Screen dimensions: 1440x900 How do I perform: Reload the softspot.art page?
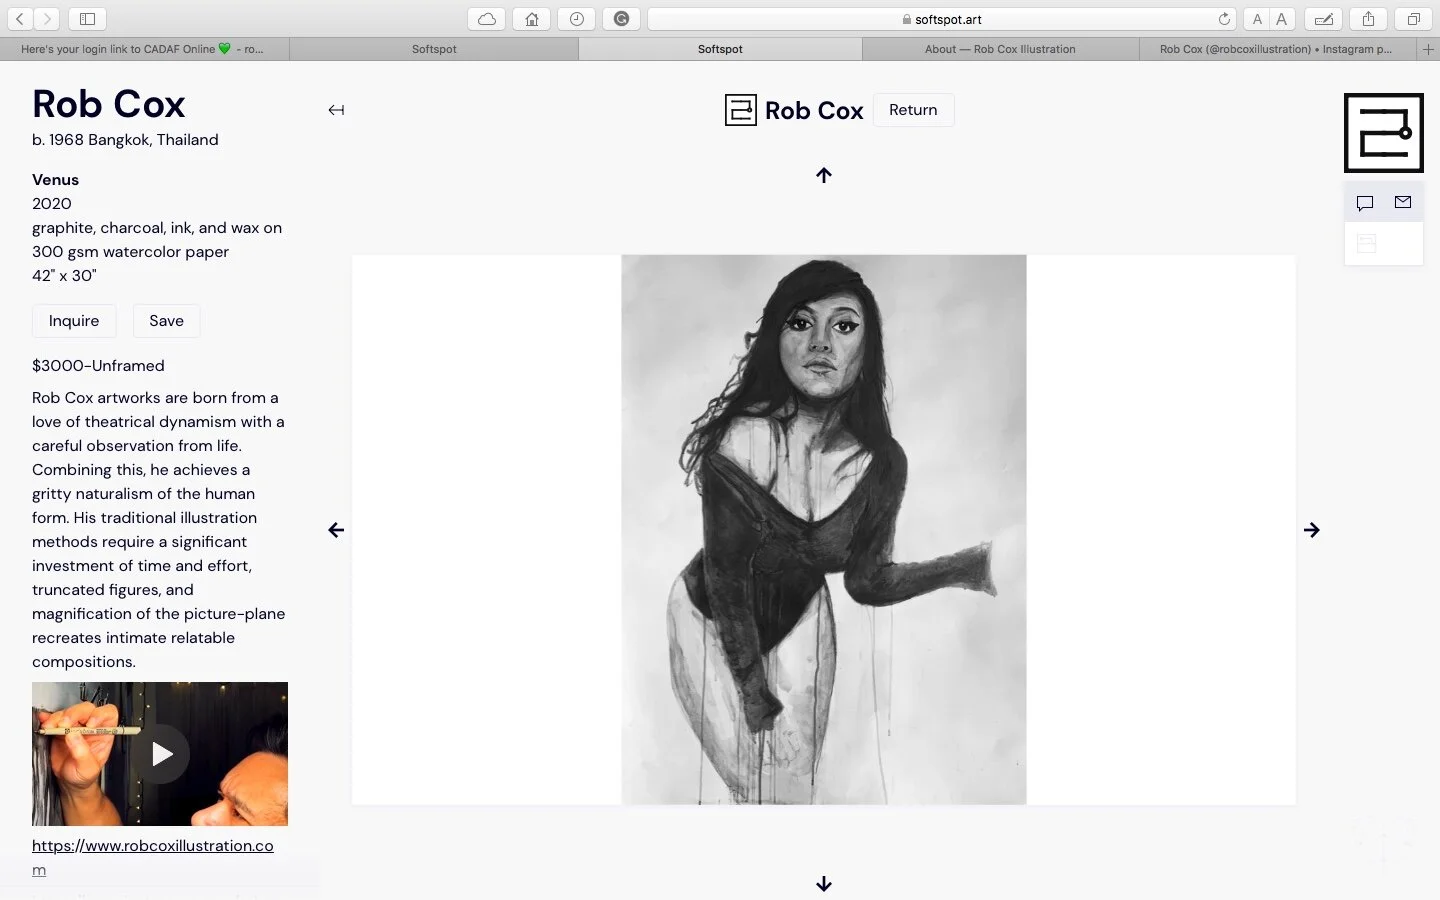click(x=1224, y=19)
